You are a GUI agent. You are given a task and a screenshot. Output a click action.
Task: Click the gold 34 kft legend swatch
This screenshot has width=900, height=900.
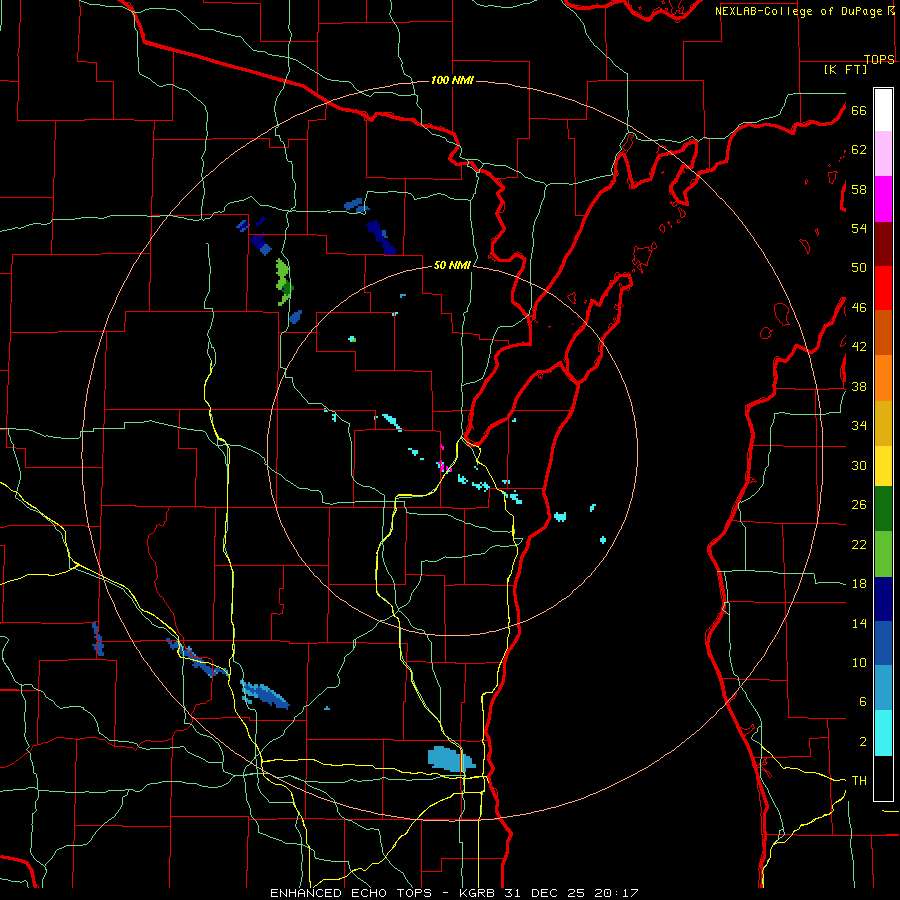click(x=883, y=422)
